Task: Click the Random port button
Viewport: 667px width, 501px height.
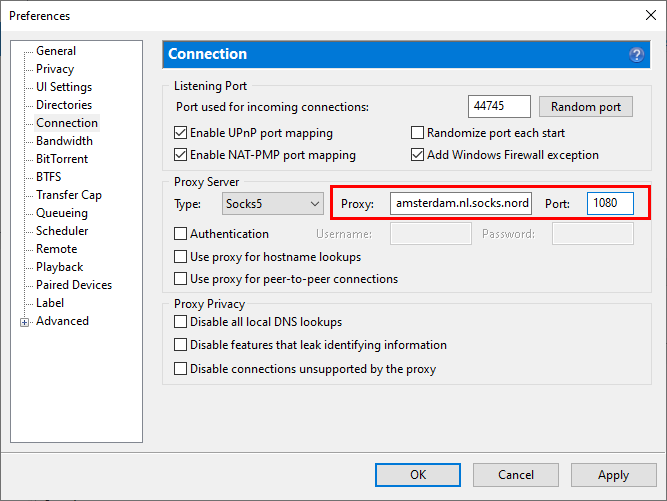Action: tap(585, 107)
